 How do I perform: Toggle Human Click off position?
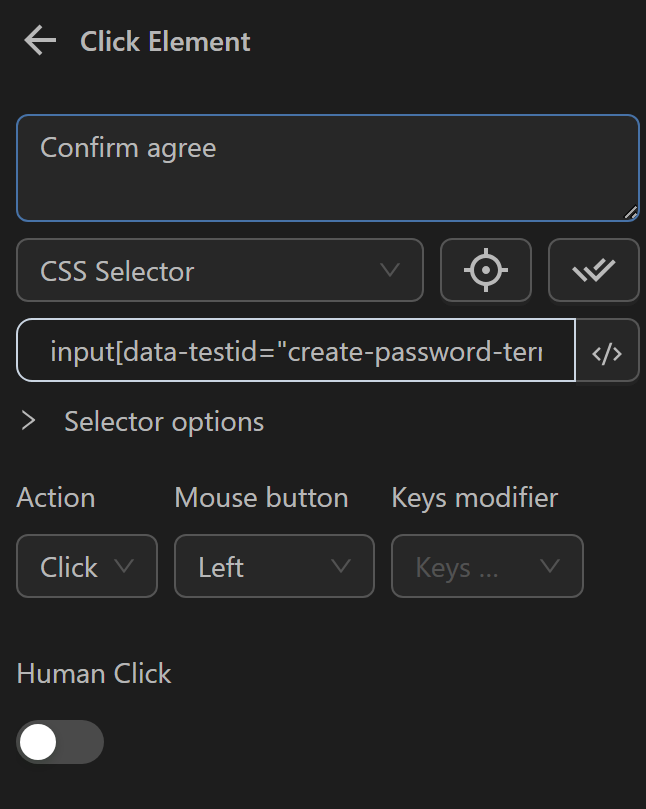click(x=59, y=742)
